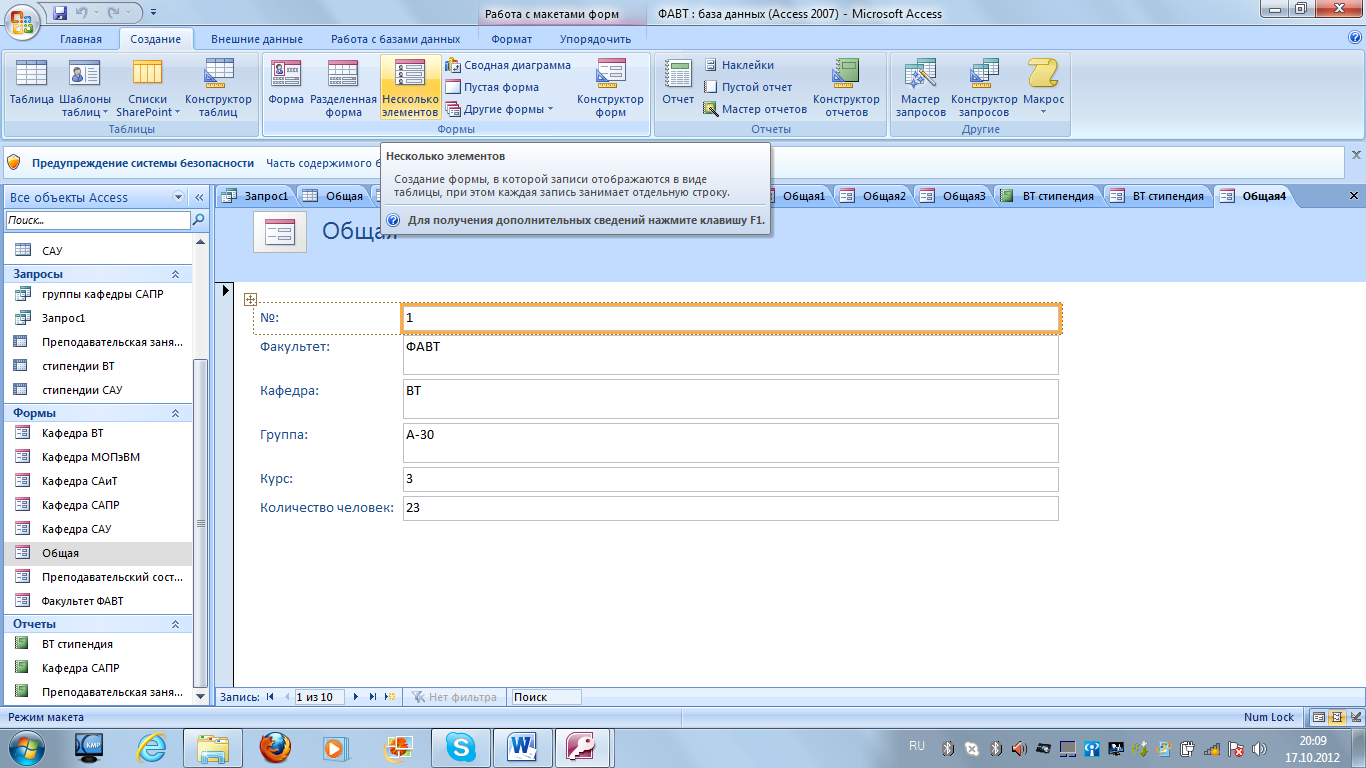
Task: Switch to Layout view in status bar
Action: [1336, 717]
